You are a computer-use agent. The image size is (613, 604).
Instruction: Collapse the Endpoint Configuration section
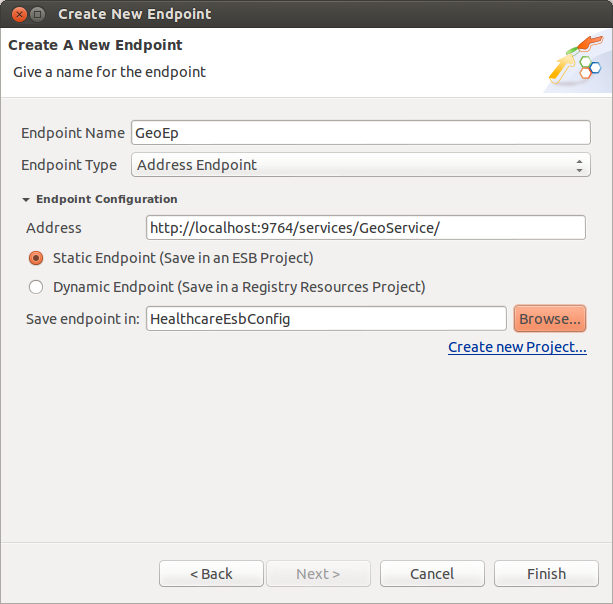pos(26,199)
